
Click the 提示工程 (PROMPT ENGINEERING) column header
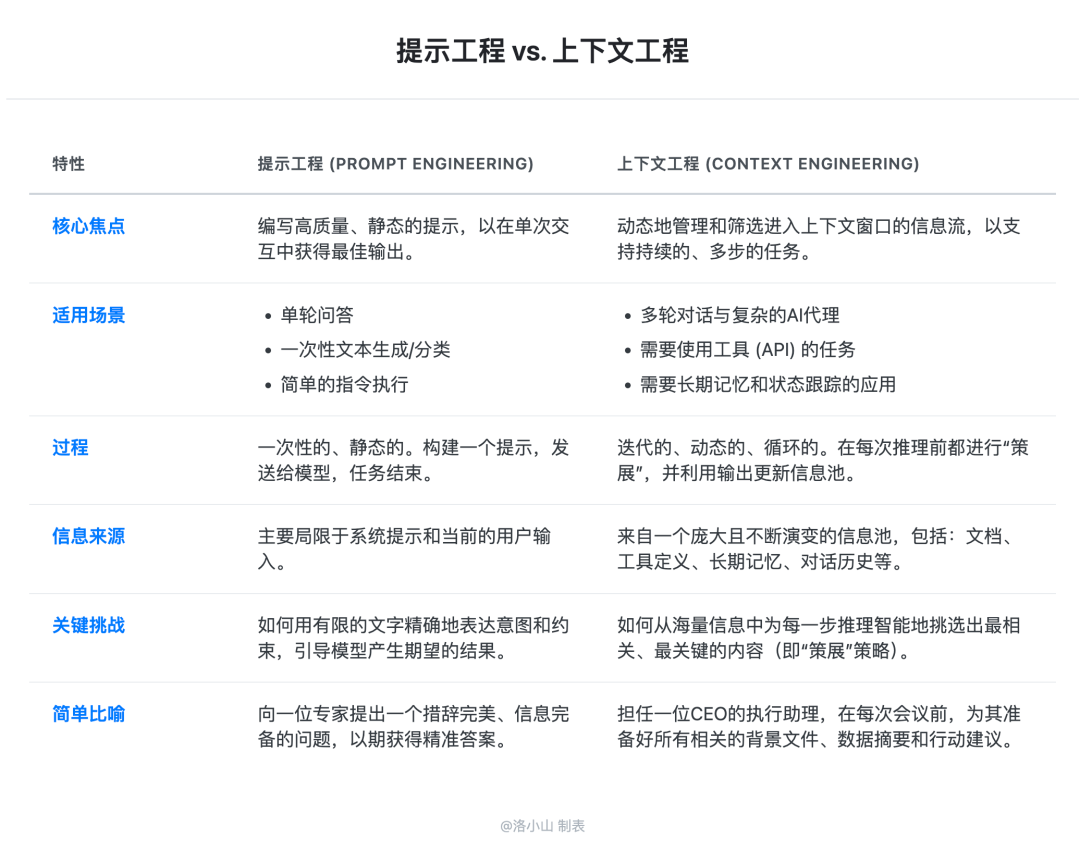(395, 163)
